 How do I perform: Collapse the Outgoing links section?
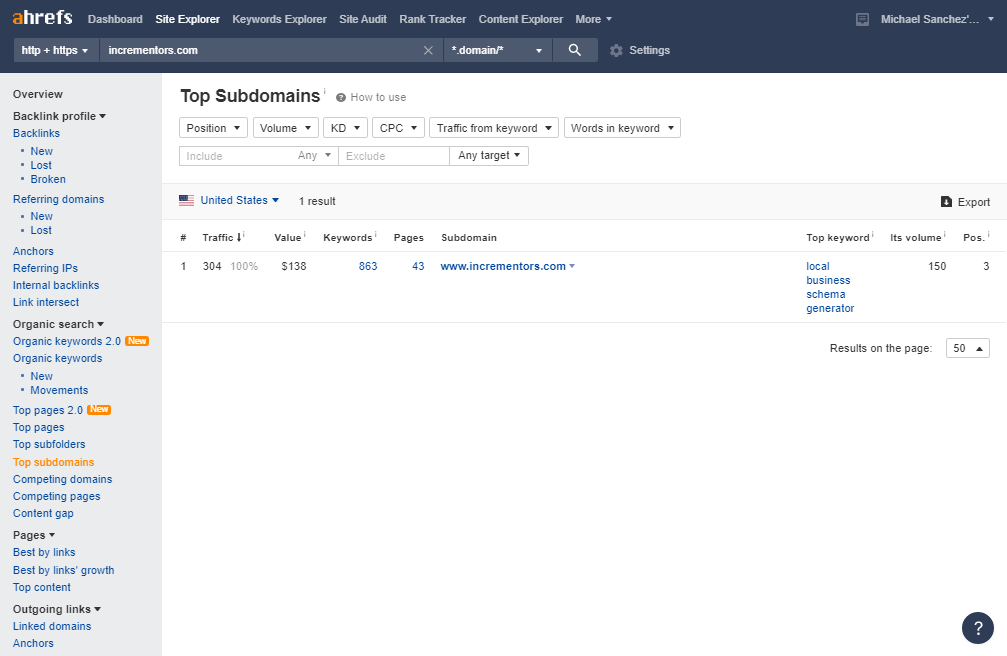click(57, 609)
